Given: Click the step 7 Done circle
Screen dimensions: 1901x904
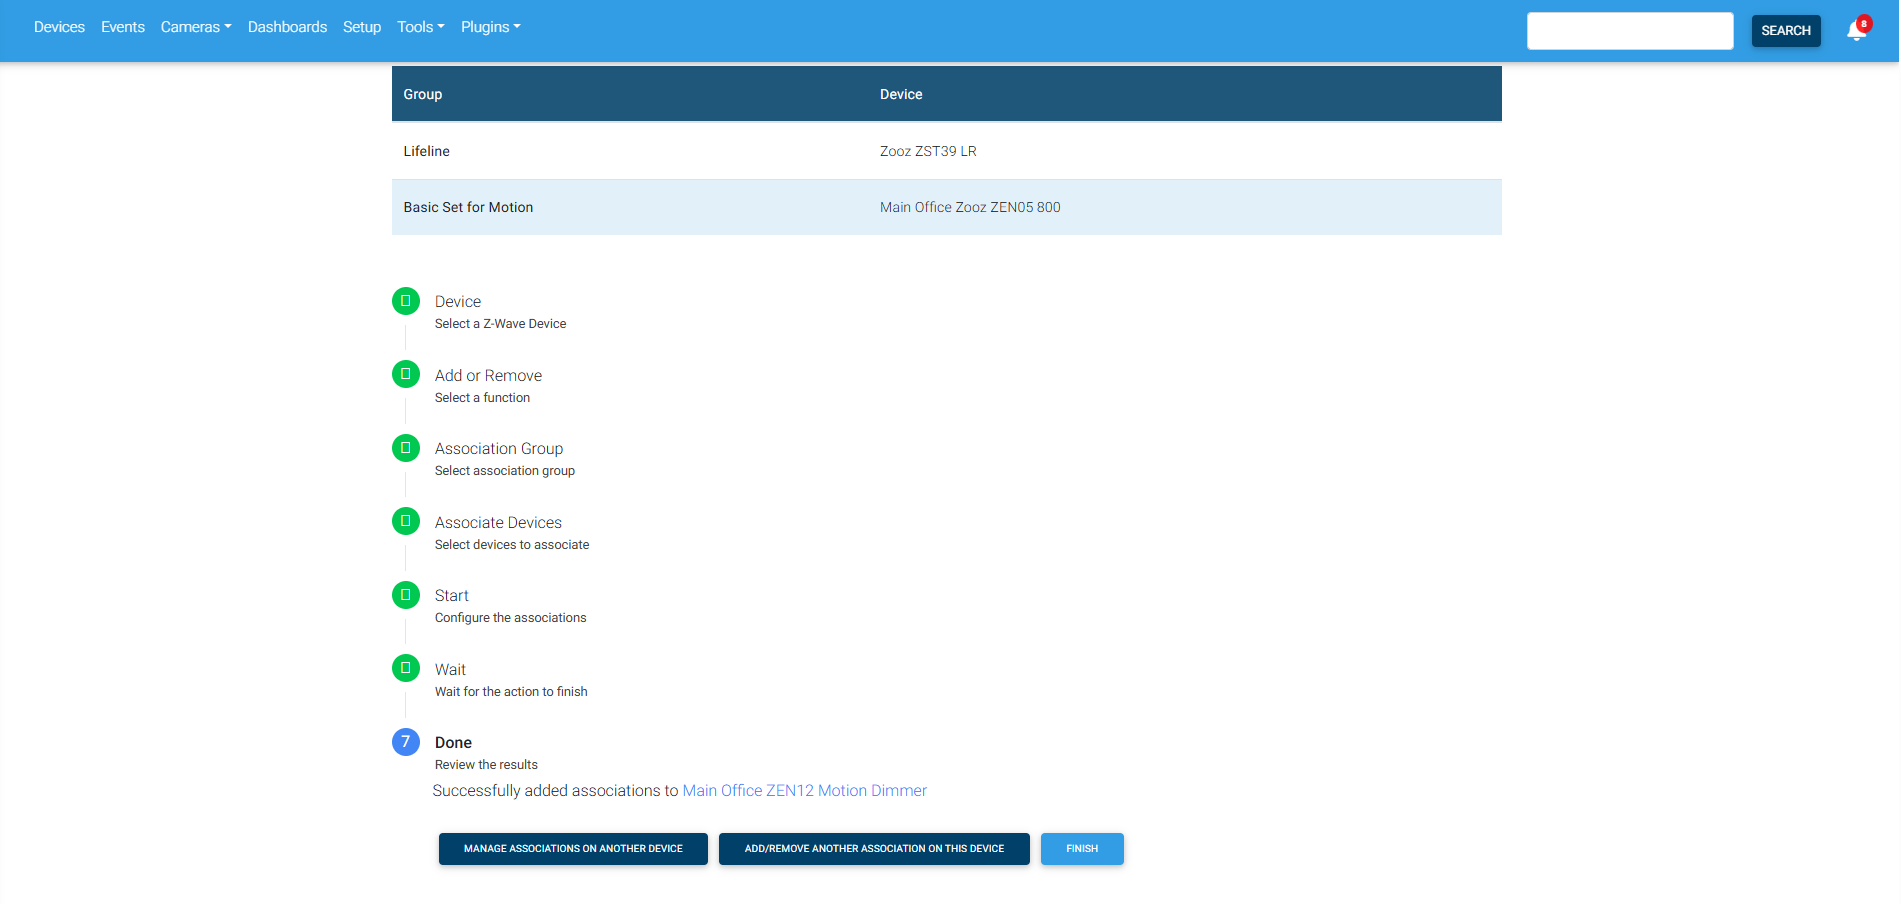Looking at the screenshot, I should pyautogui.click(x=406, y=742).
